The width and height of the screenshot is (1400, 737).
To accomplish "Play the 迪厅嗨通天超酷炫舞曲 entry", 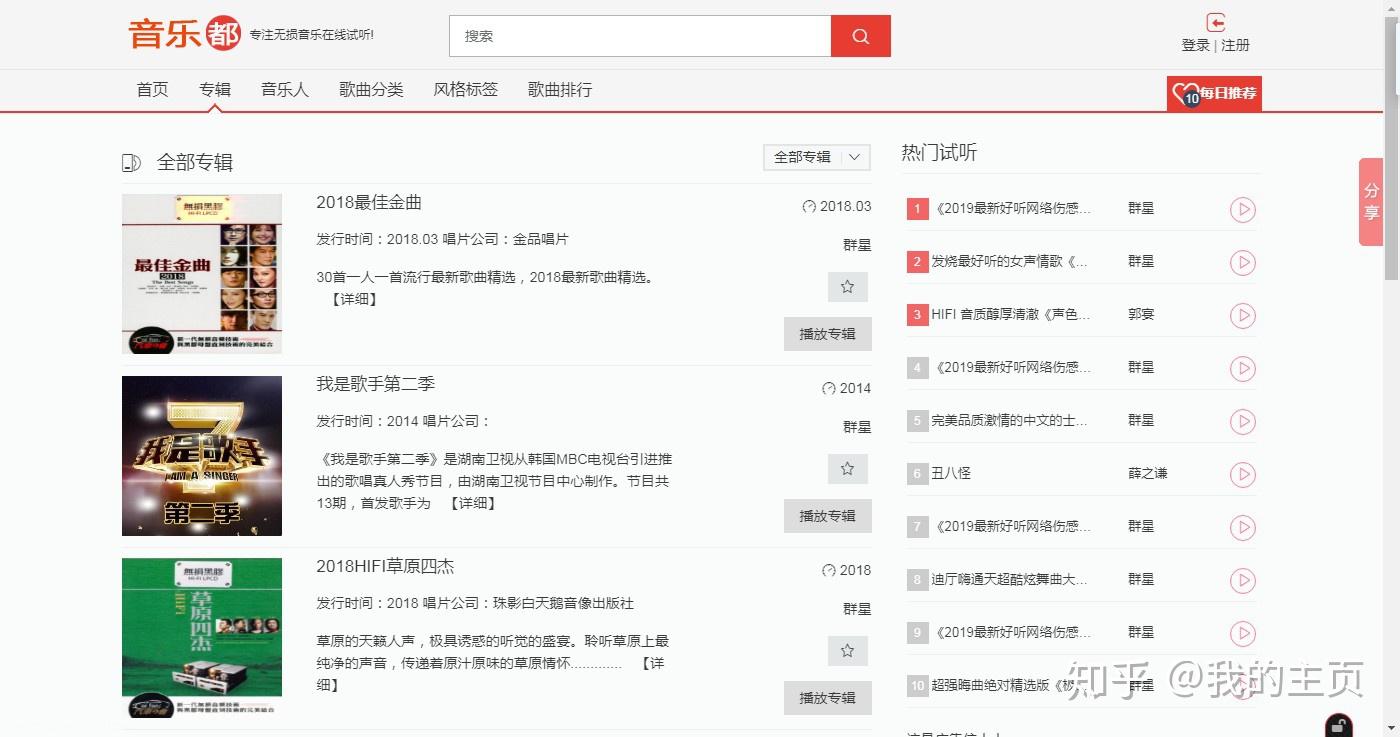I will [x=1243, y=580].
